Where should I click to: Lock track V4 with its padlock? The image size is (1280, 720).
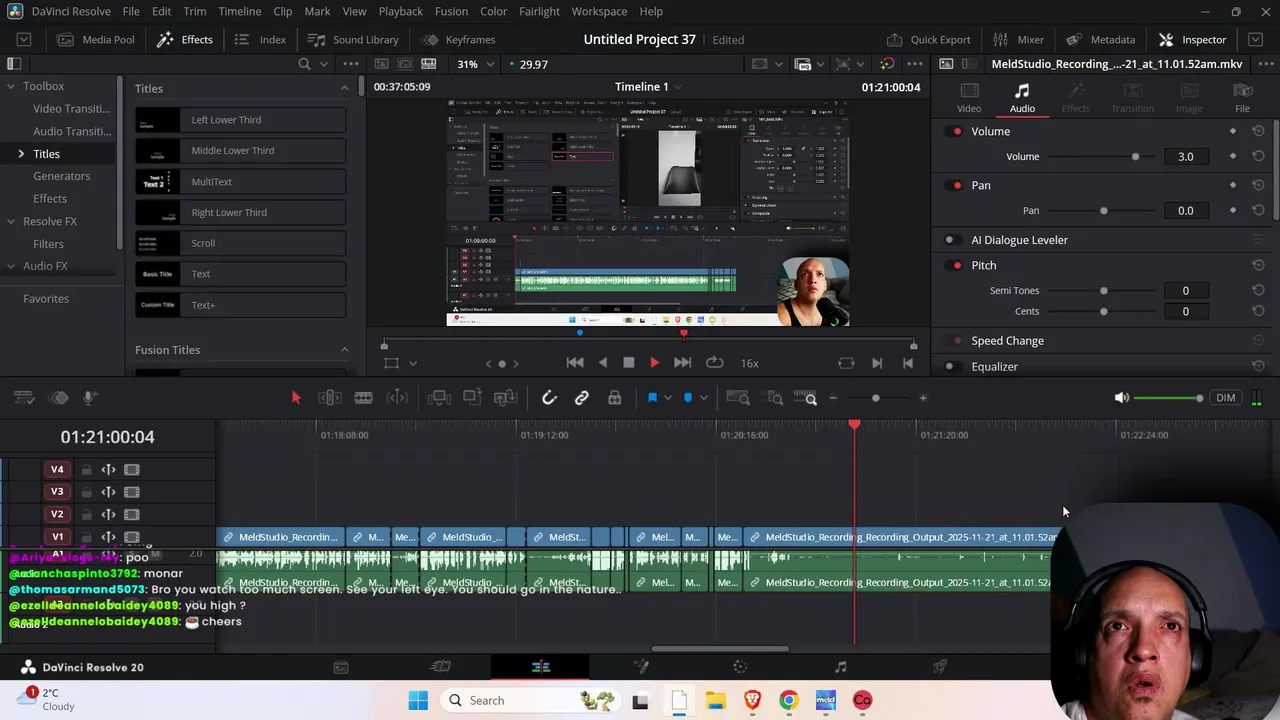[86, 470]
